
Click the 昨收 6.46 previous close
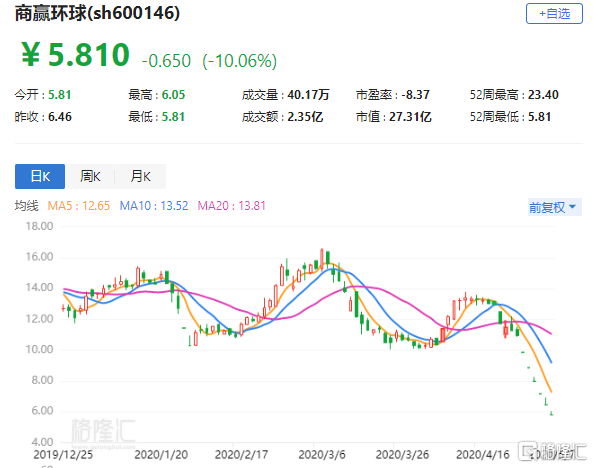click(x=43, y=117)
